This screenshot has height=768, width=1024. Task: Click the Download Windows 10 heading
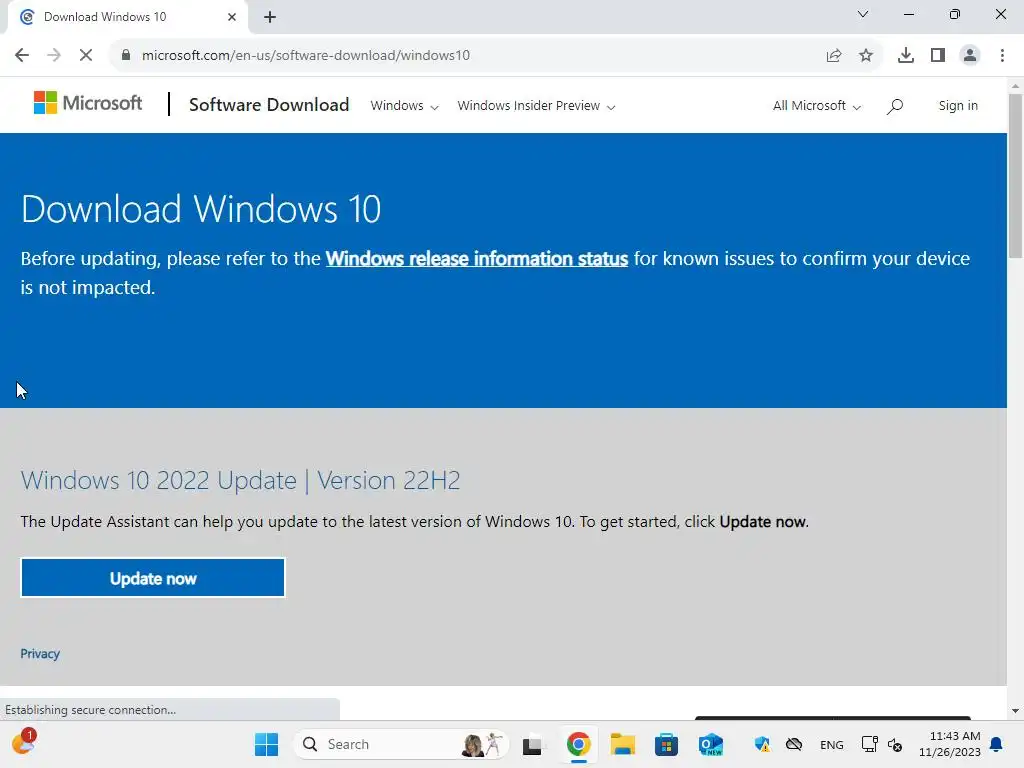click(x=201, y=209)
